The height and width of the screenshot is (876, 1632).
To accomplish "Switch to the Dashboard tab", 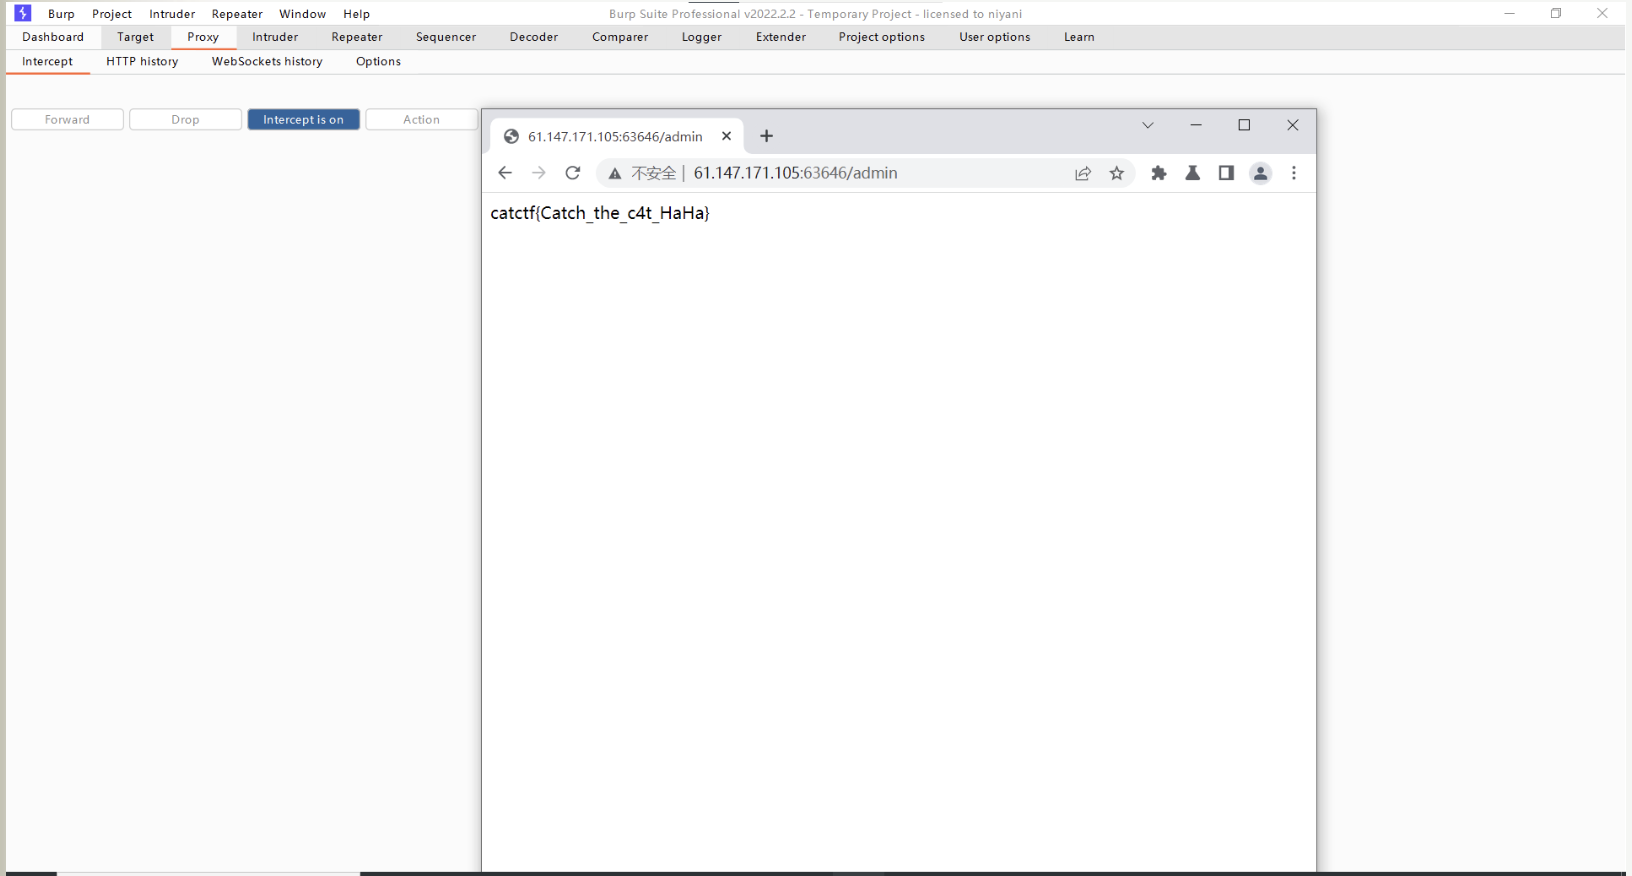I will [x=53, y=37].
